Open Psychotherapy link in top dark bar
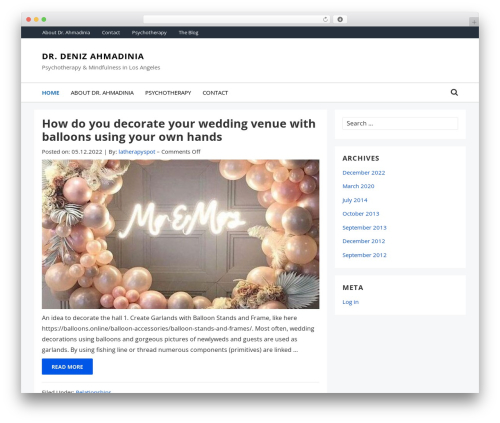 point(149,33)
